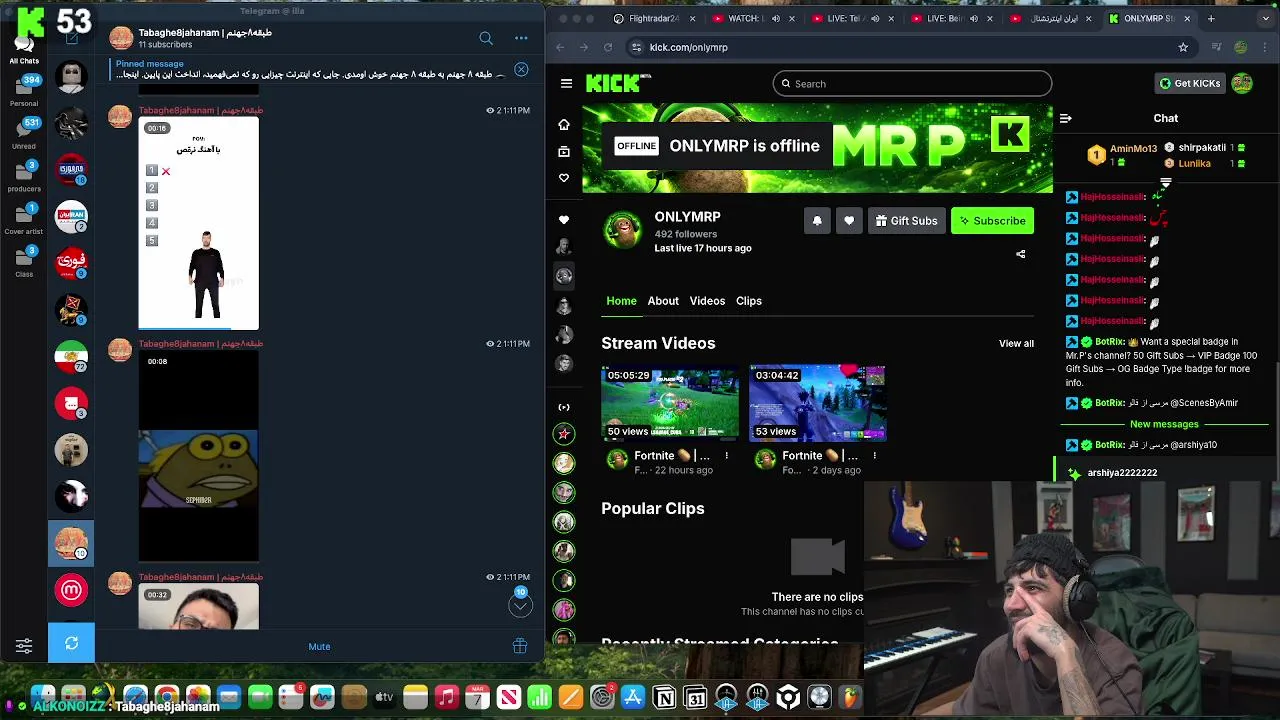The image size is (1280, 720).
Task: Expand the Kick sidebar recommended section
Action: [x=564, y=407]
